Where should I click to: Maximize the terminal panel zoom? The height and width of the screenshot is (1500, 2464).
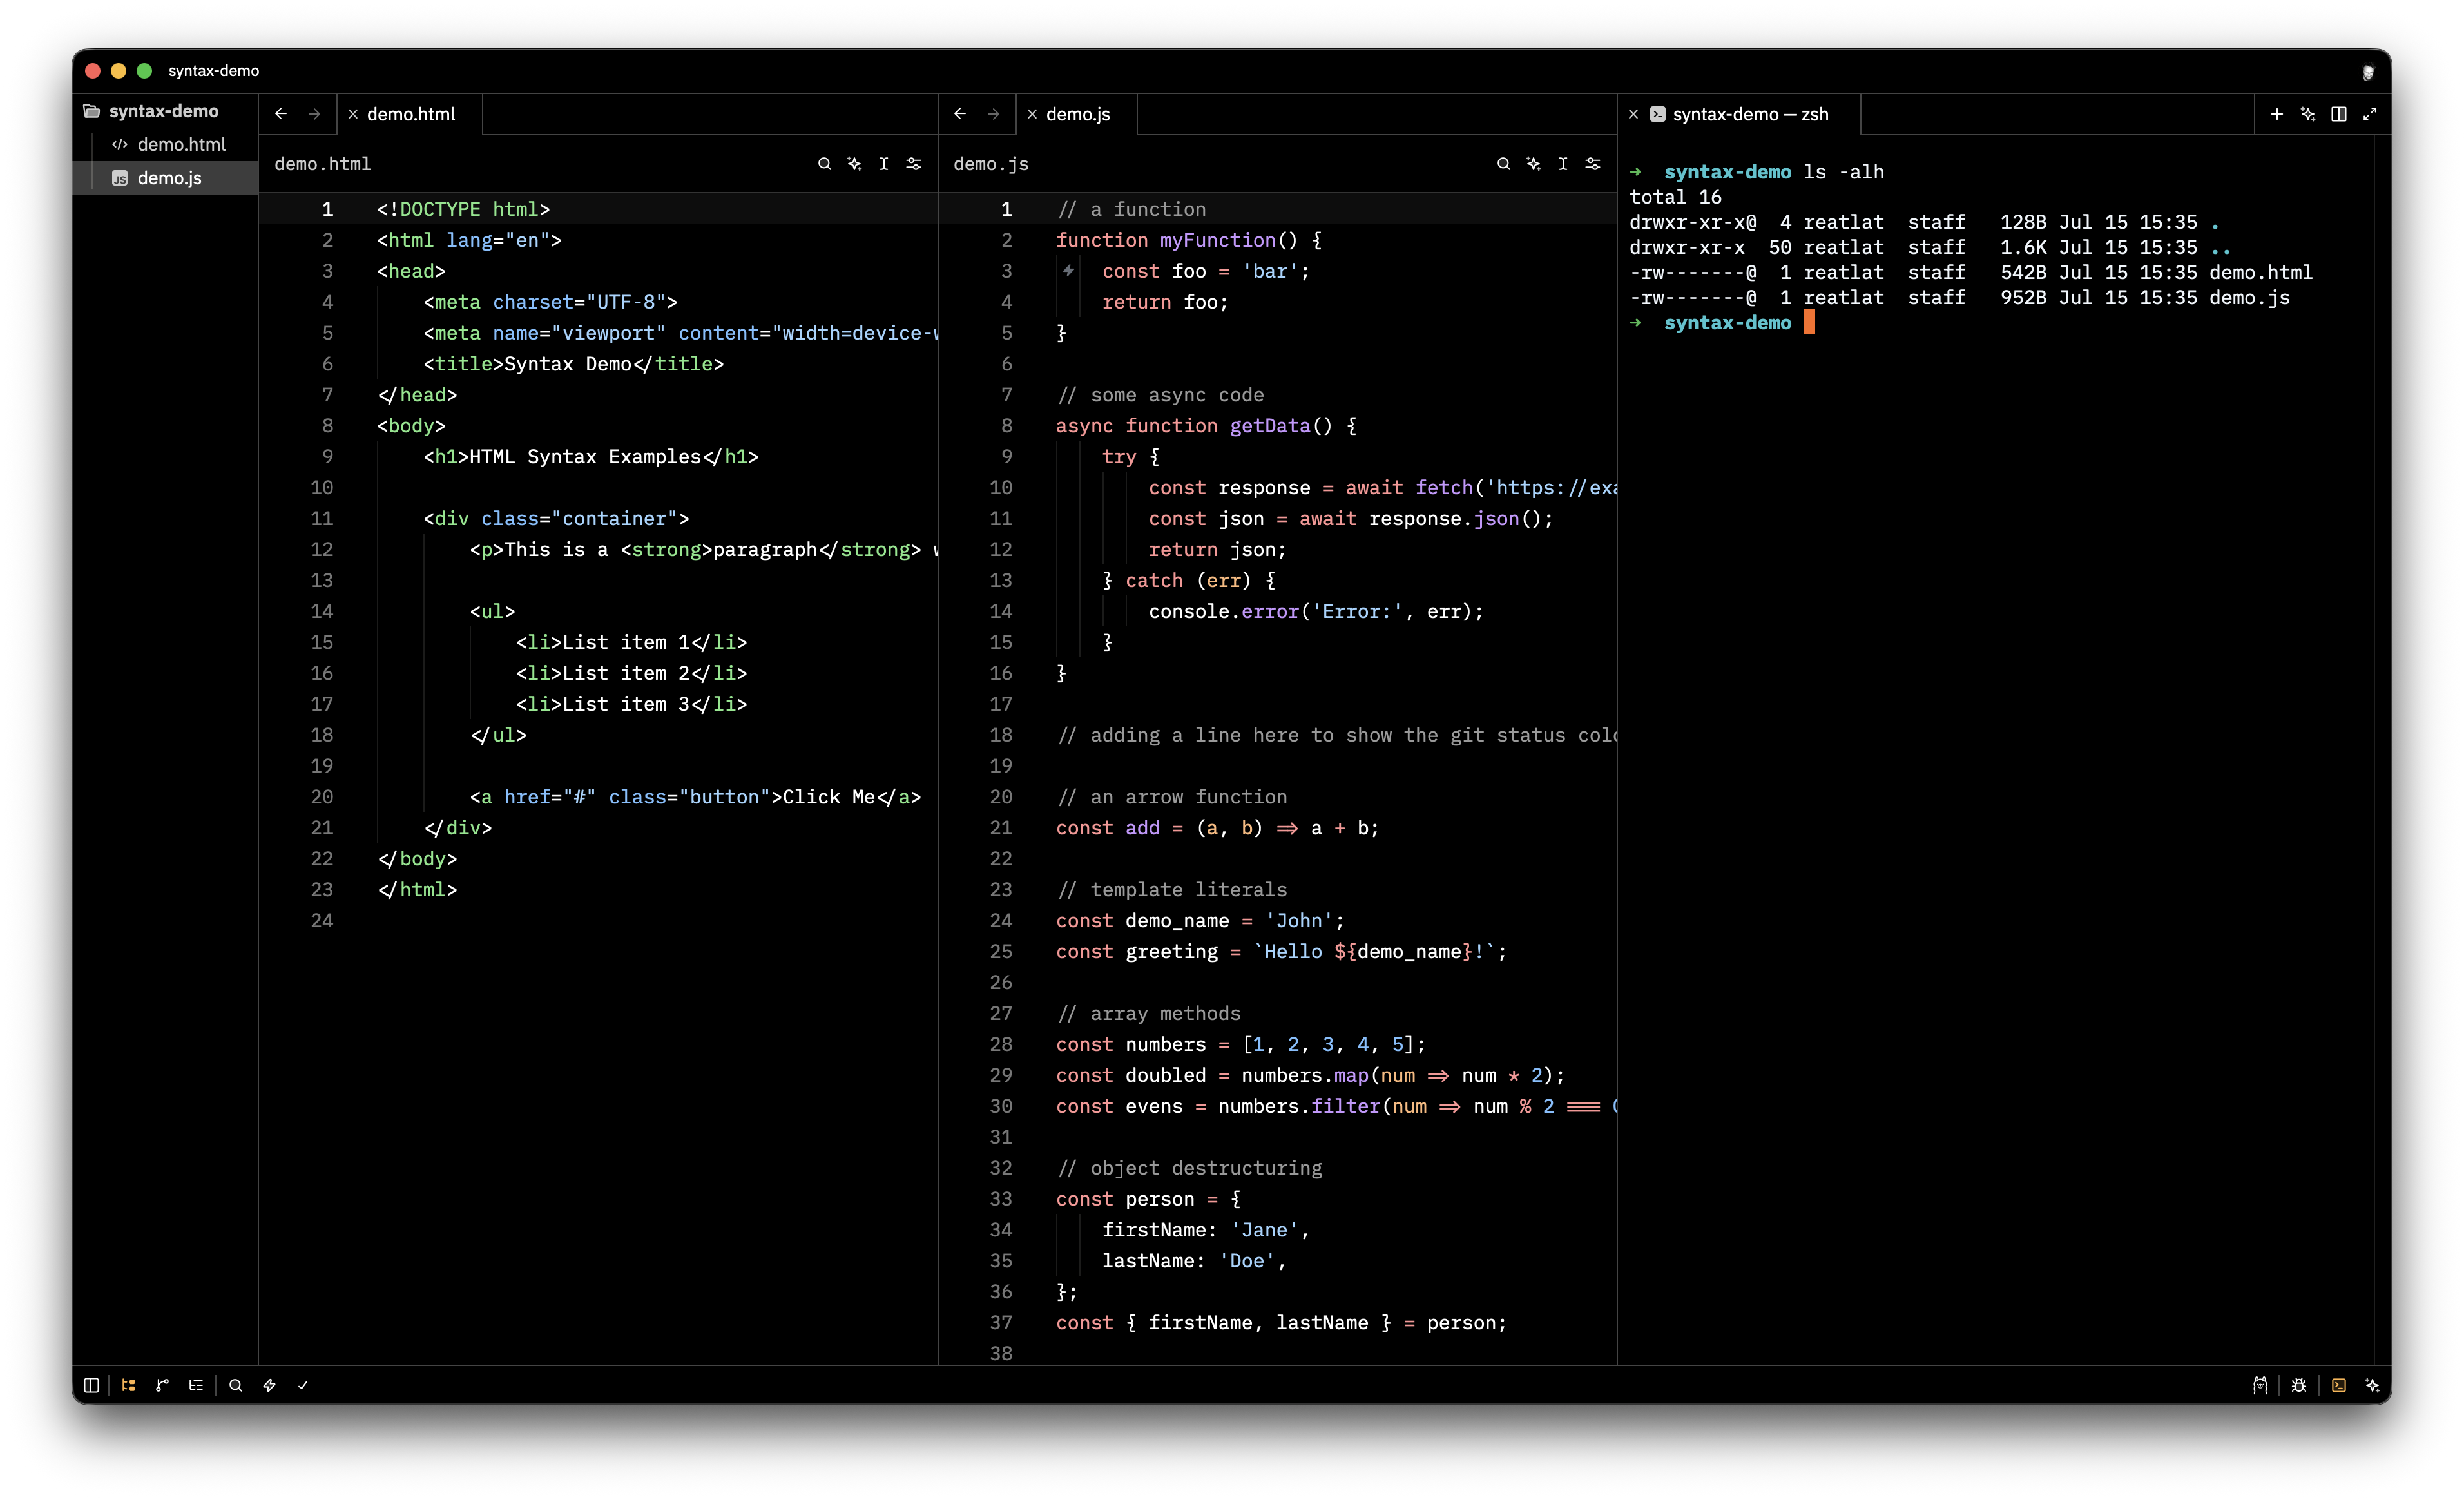2370,114
